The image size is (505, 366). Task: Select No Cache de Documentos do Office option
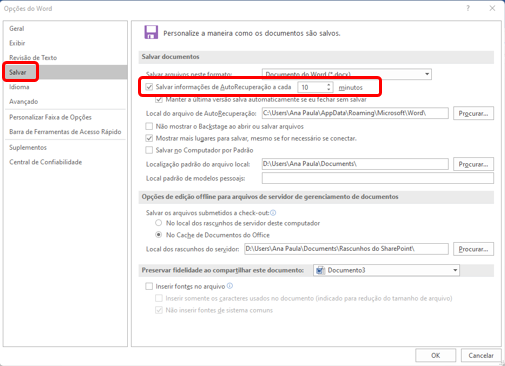click(x=159, y=235)
